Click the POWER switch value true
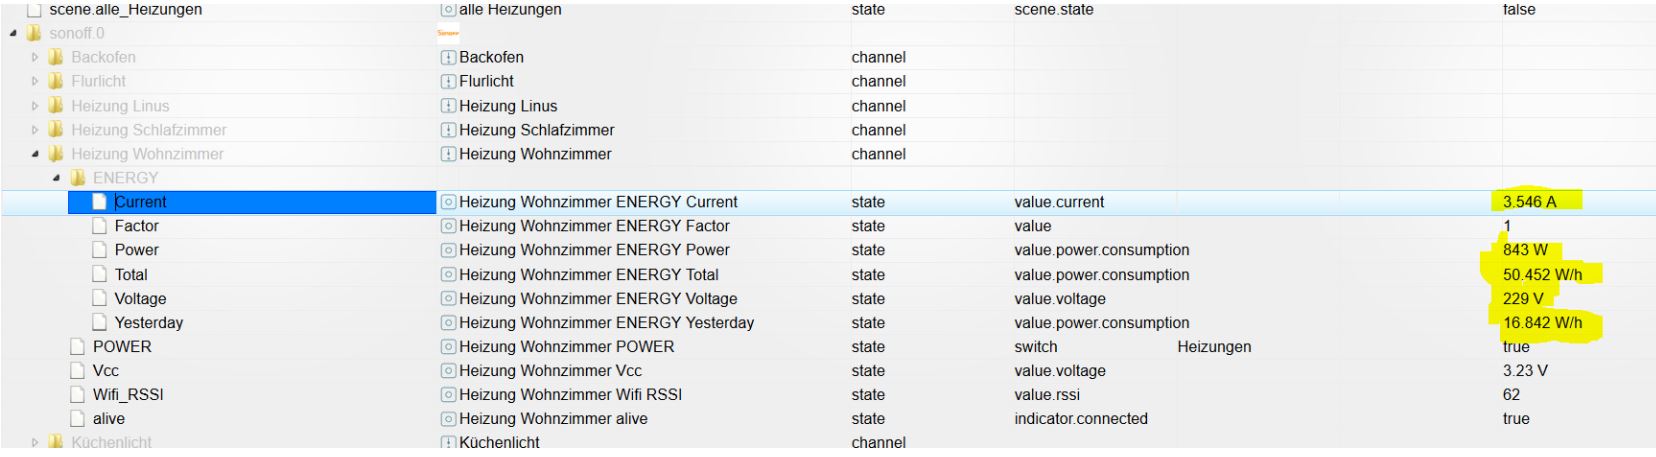Image resolution: width=1656 pixels, height=457 pixels. (x=1516, y=347)
